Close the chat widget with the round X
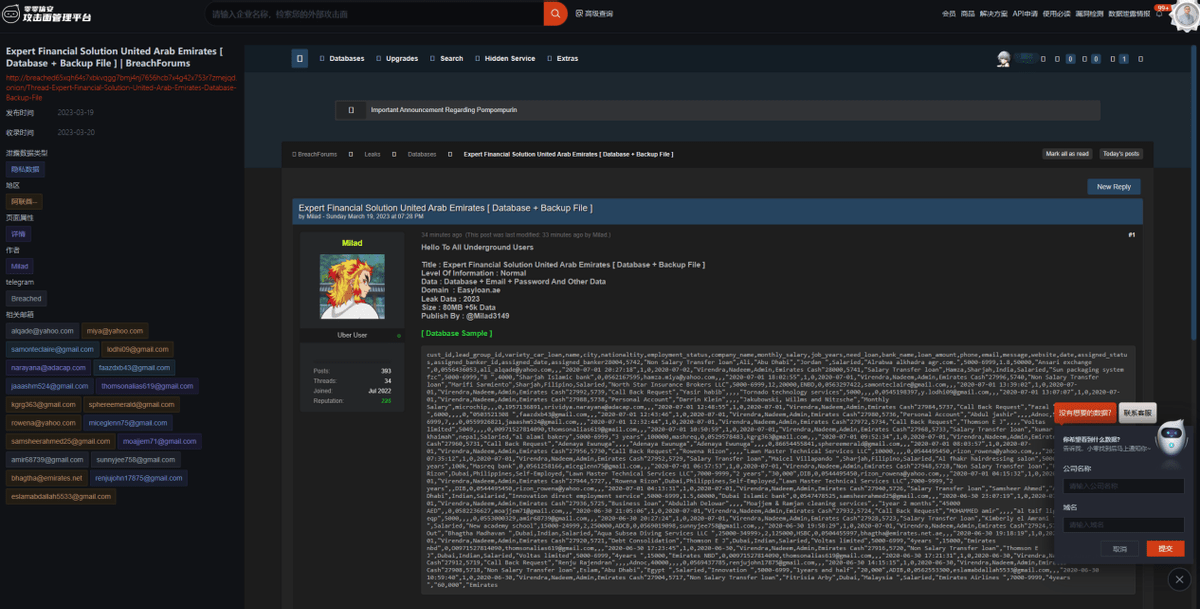Image resolution: width=1200 pixels, height=609 pixels. (1178, 578)
